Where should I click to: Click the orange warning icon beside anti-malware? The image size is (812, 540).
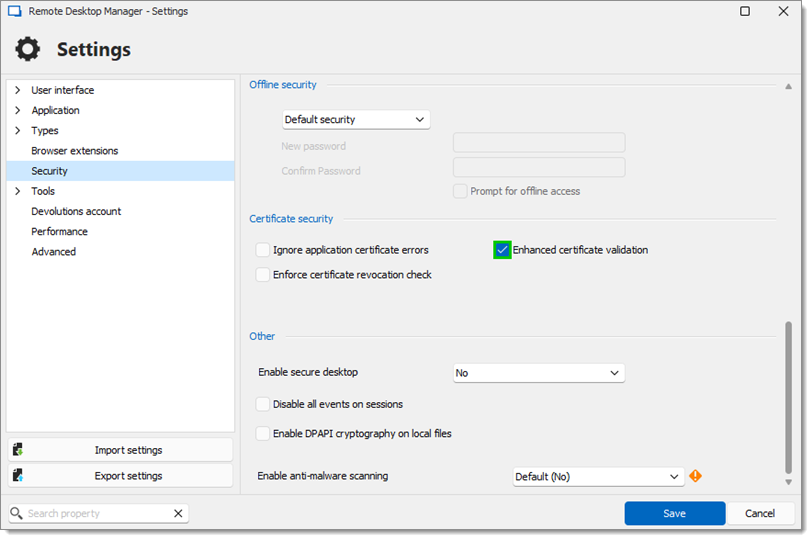pos(695,475)
